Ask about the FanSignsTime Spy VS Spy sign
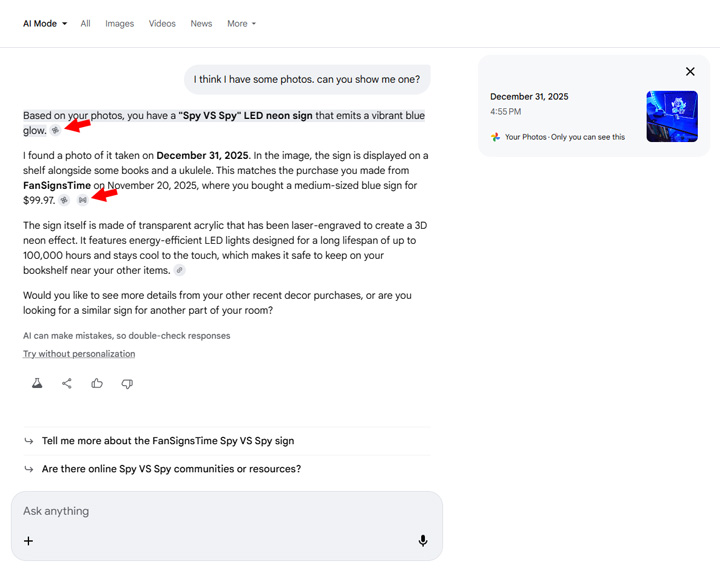The width and height of the screenshot is (720, 575). click(168, 441)
